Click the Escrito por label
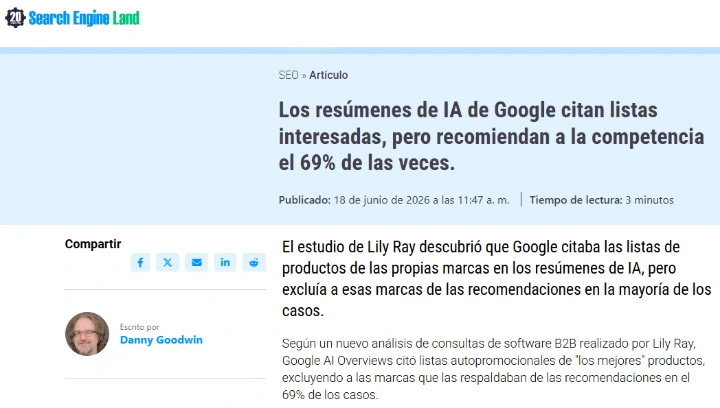The height and width of the screenshot is (408, 720). click(140, 327)
